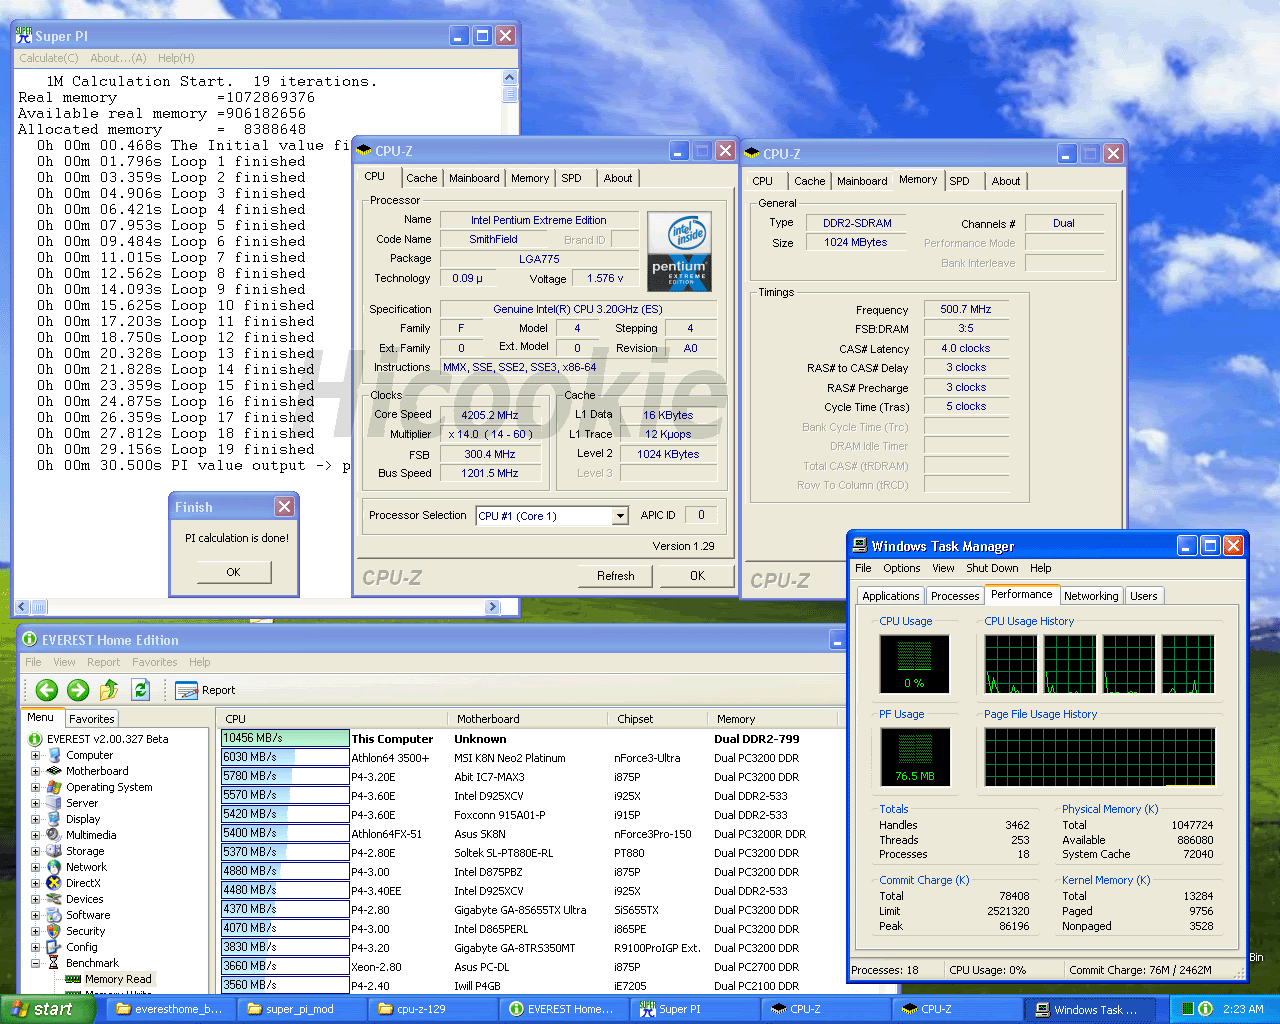The image size is (1280, 1024).
Task: Click the Windows start button
Action: click(47, 1009)
